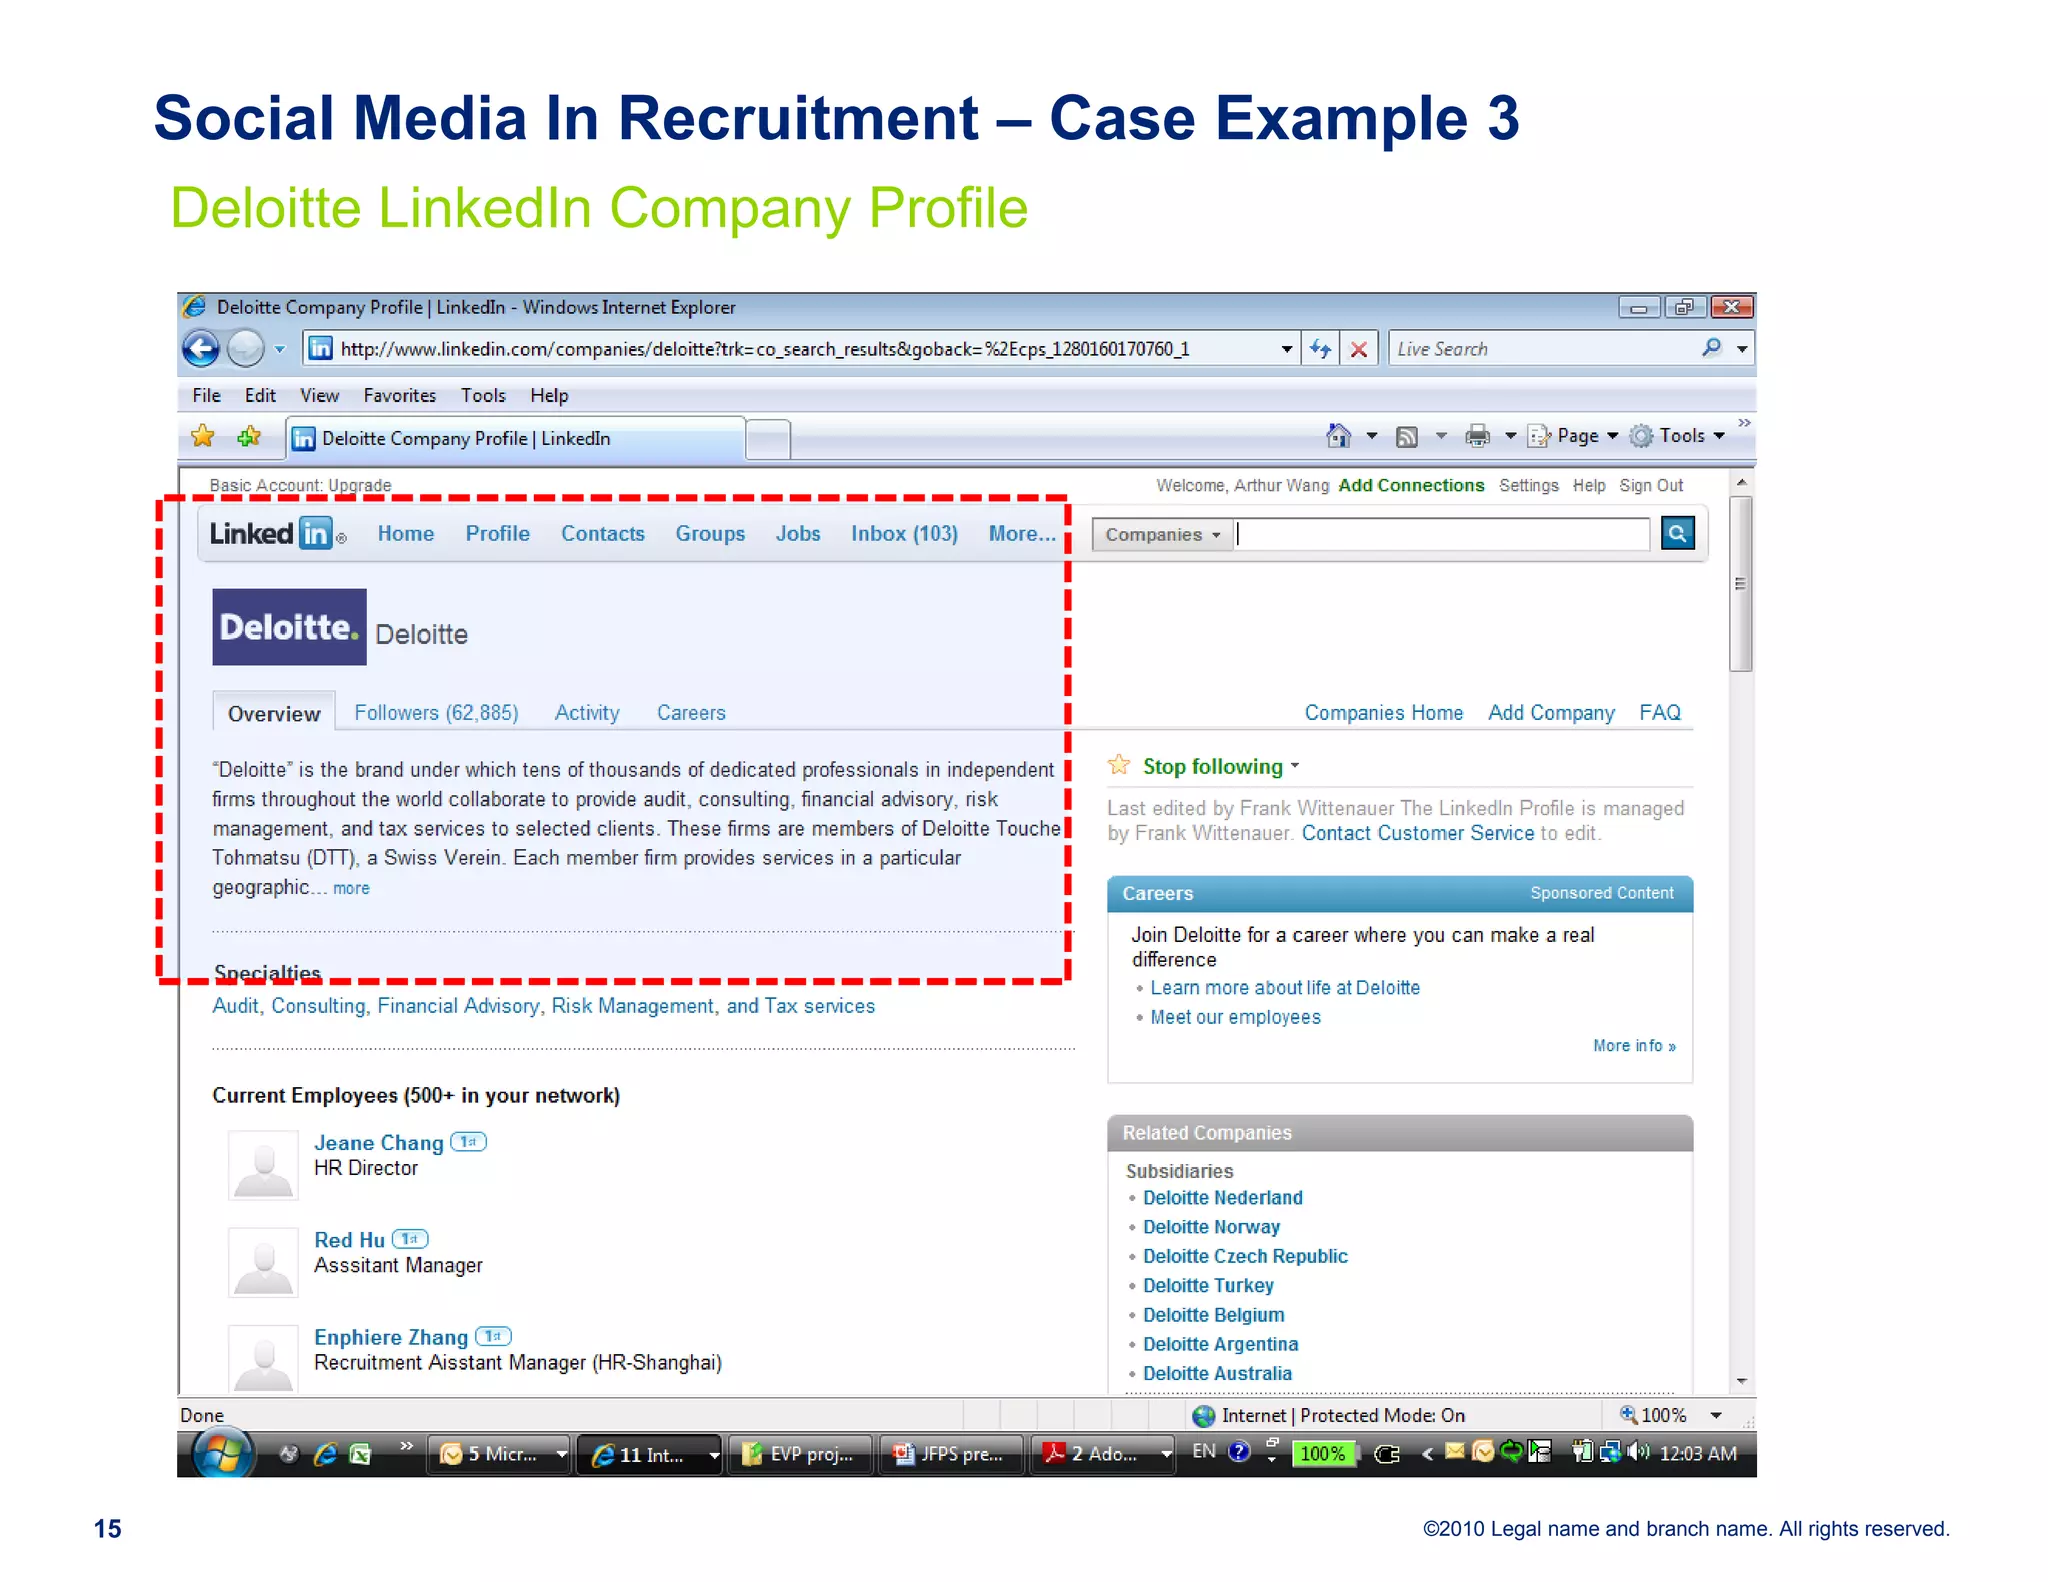The width and height of the screenshot is (2048, 1582).
Task: Click the Internet Explorer quick launch icon
Action: tap(325, 1454)
